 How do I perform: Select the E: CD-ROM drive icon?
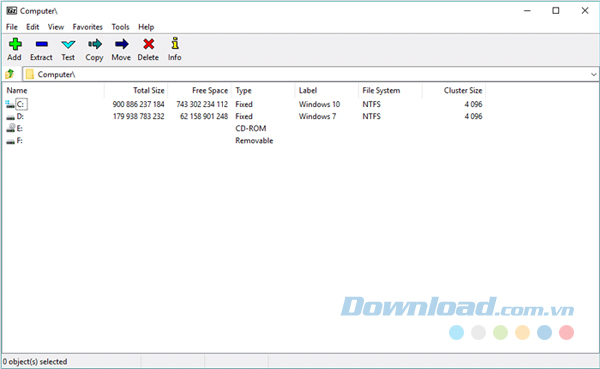point(11,128)
